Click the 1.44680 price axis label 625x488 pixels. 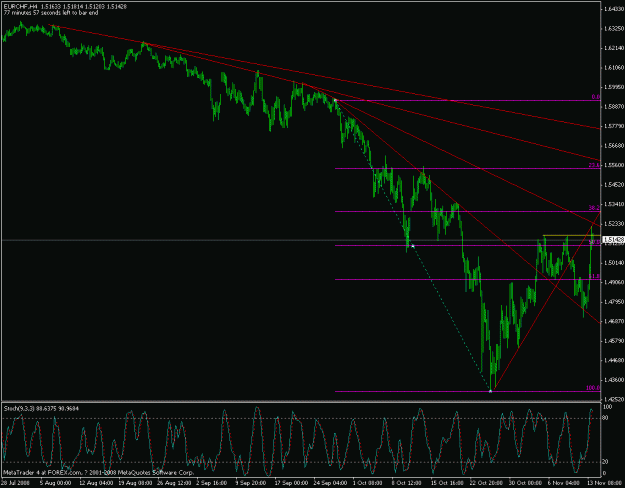click(614, 360)
